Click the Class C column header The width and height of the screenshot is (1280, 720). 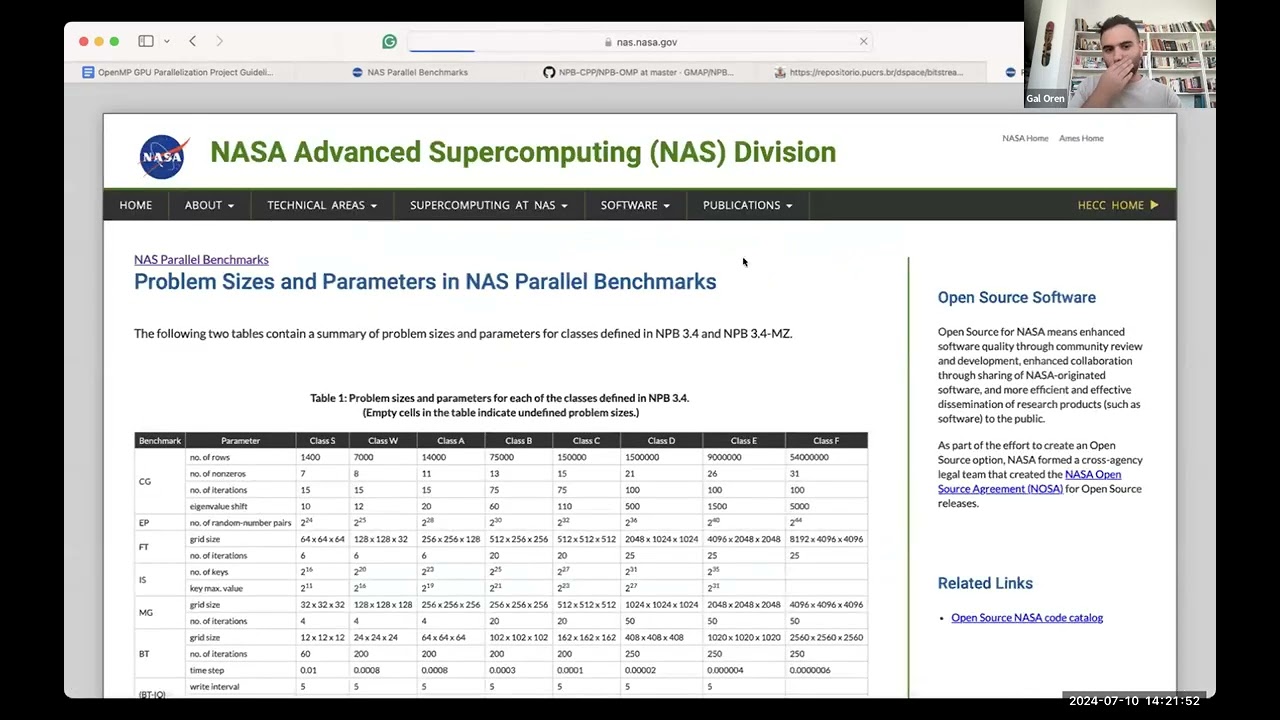pos(586,440)
